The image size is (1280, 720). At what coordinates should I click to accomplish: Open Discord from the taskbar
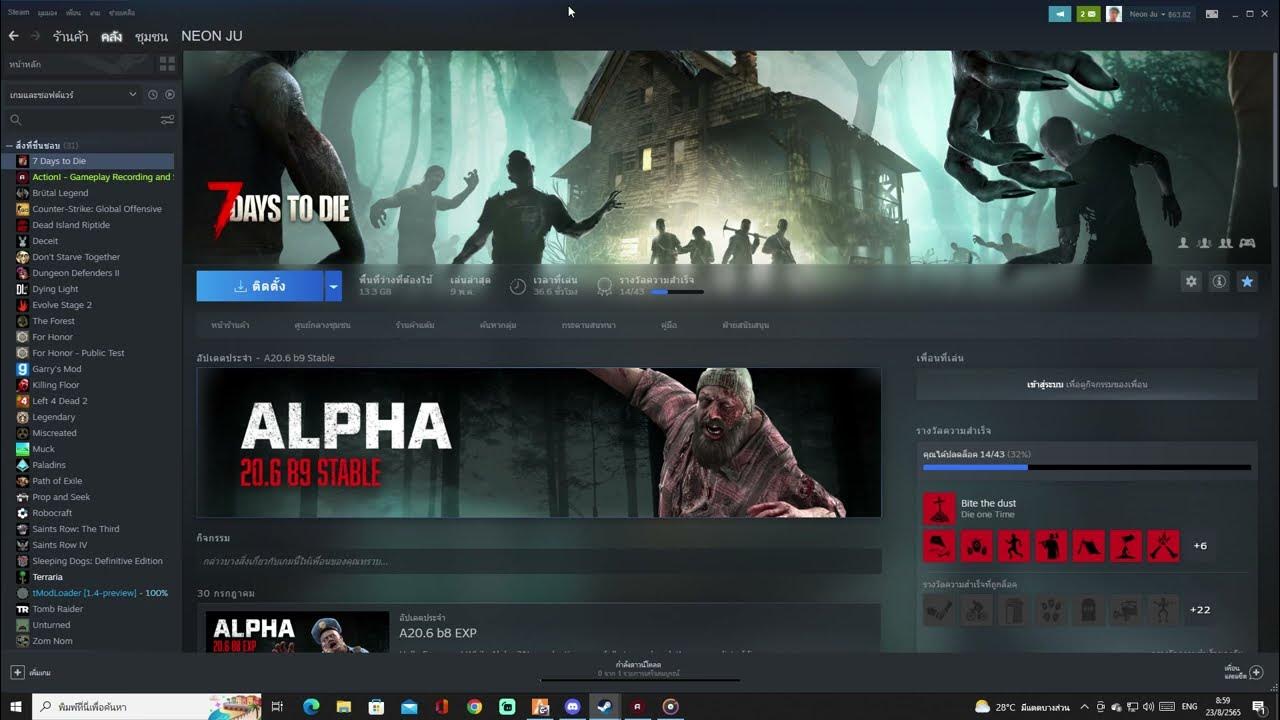(x=572, y=707)
